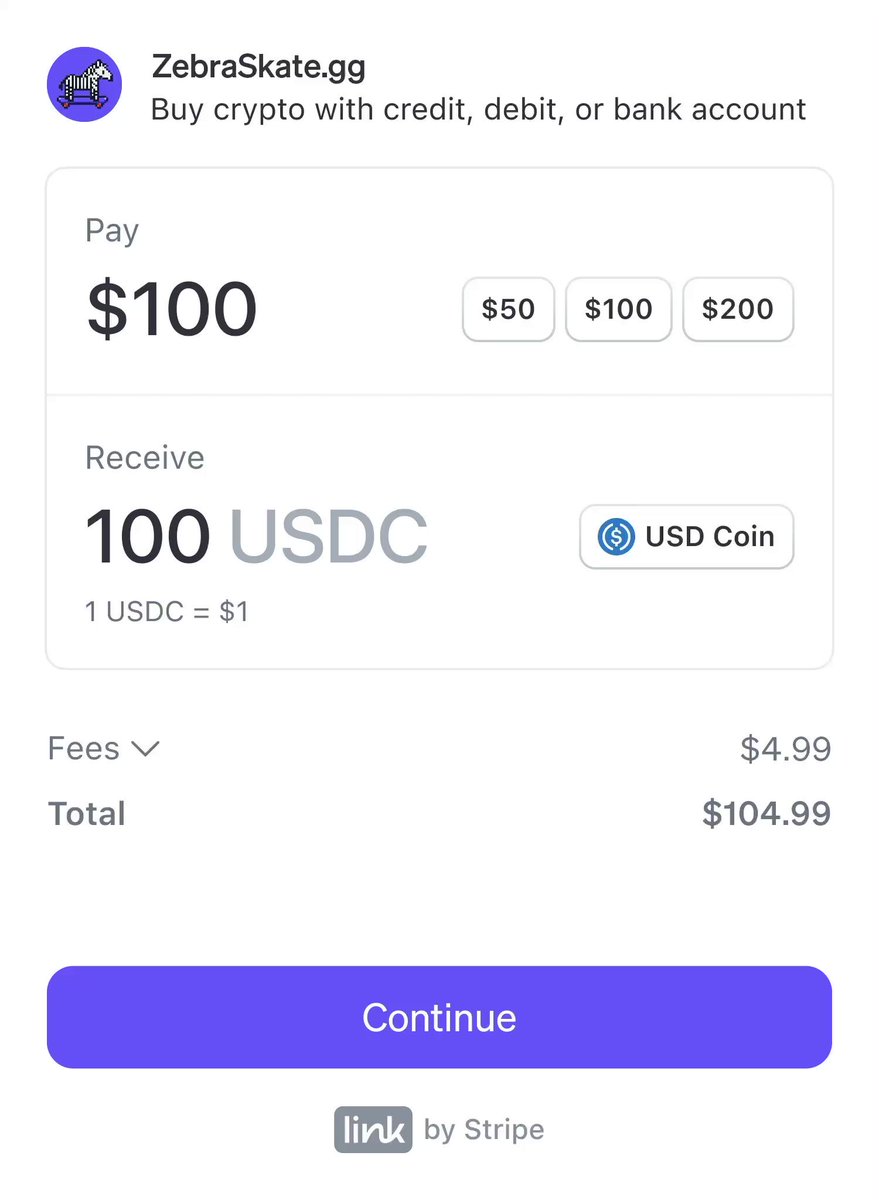Screen dimensions: 879x1200
Task: Click the Fees label to show breakdown
Action: point(84,748)
